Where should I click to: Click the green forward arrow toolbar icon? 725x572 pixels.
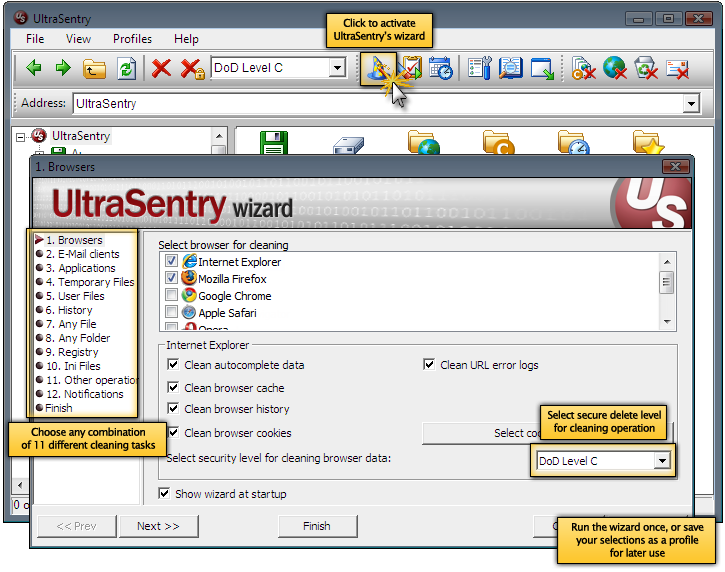63,69
